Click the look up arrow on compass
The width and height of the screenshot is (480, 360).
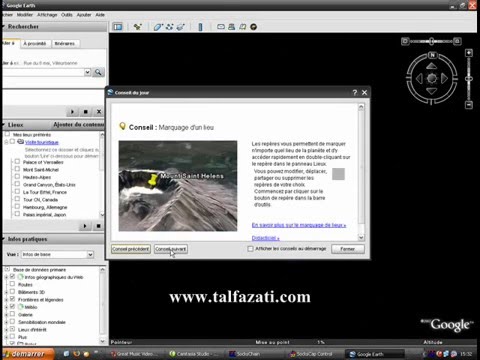click(x=432, y=66)
